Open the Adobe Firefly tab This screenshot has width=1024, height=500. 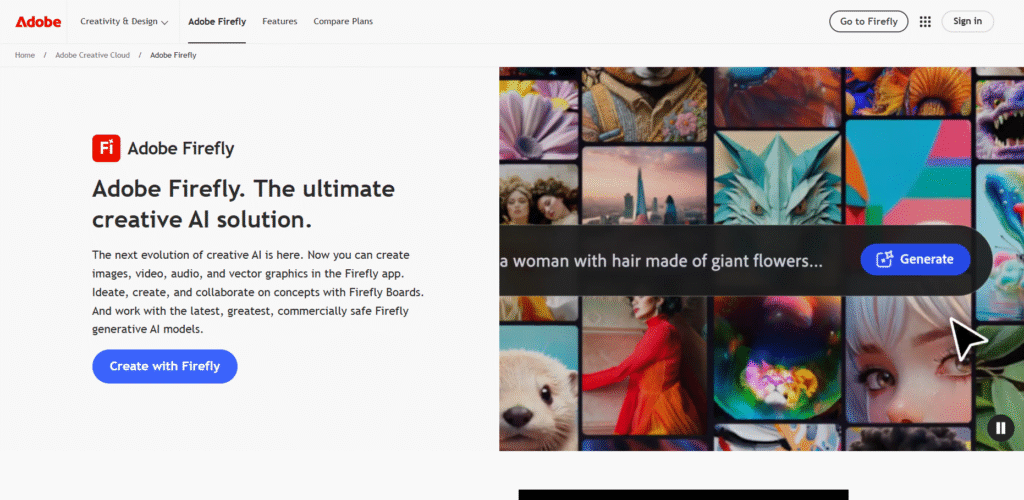[217, 22]
